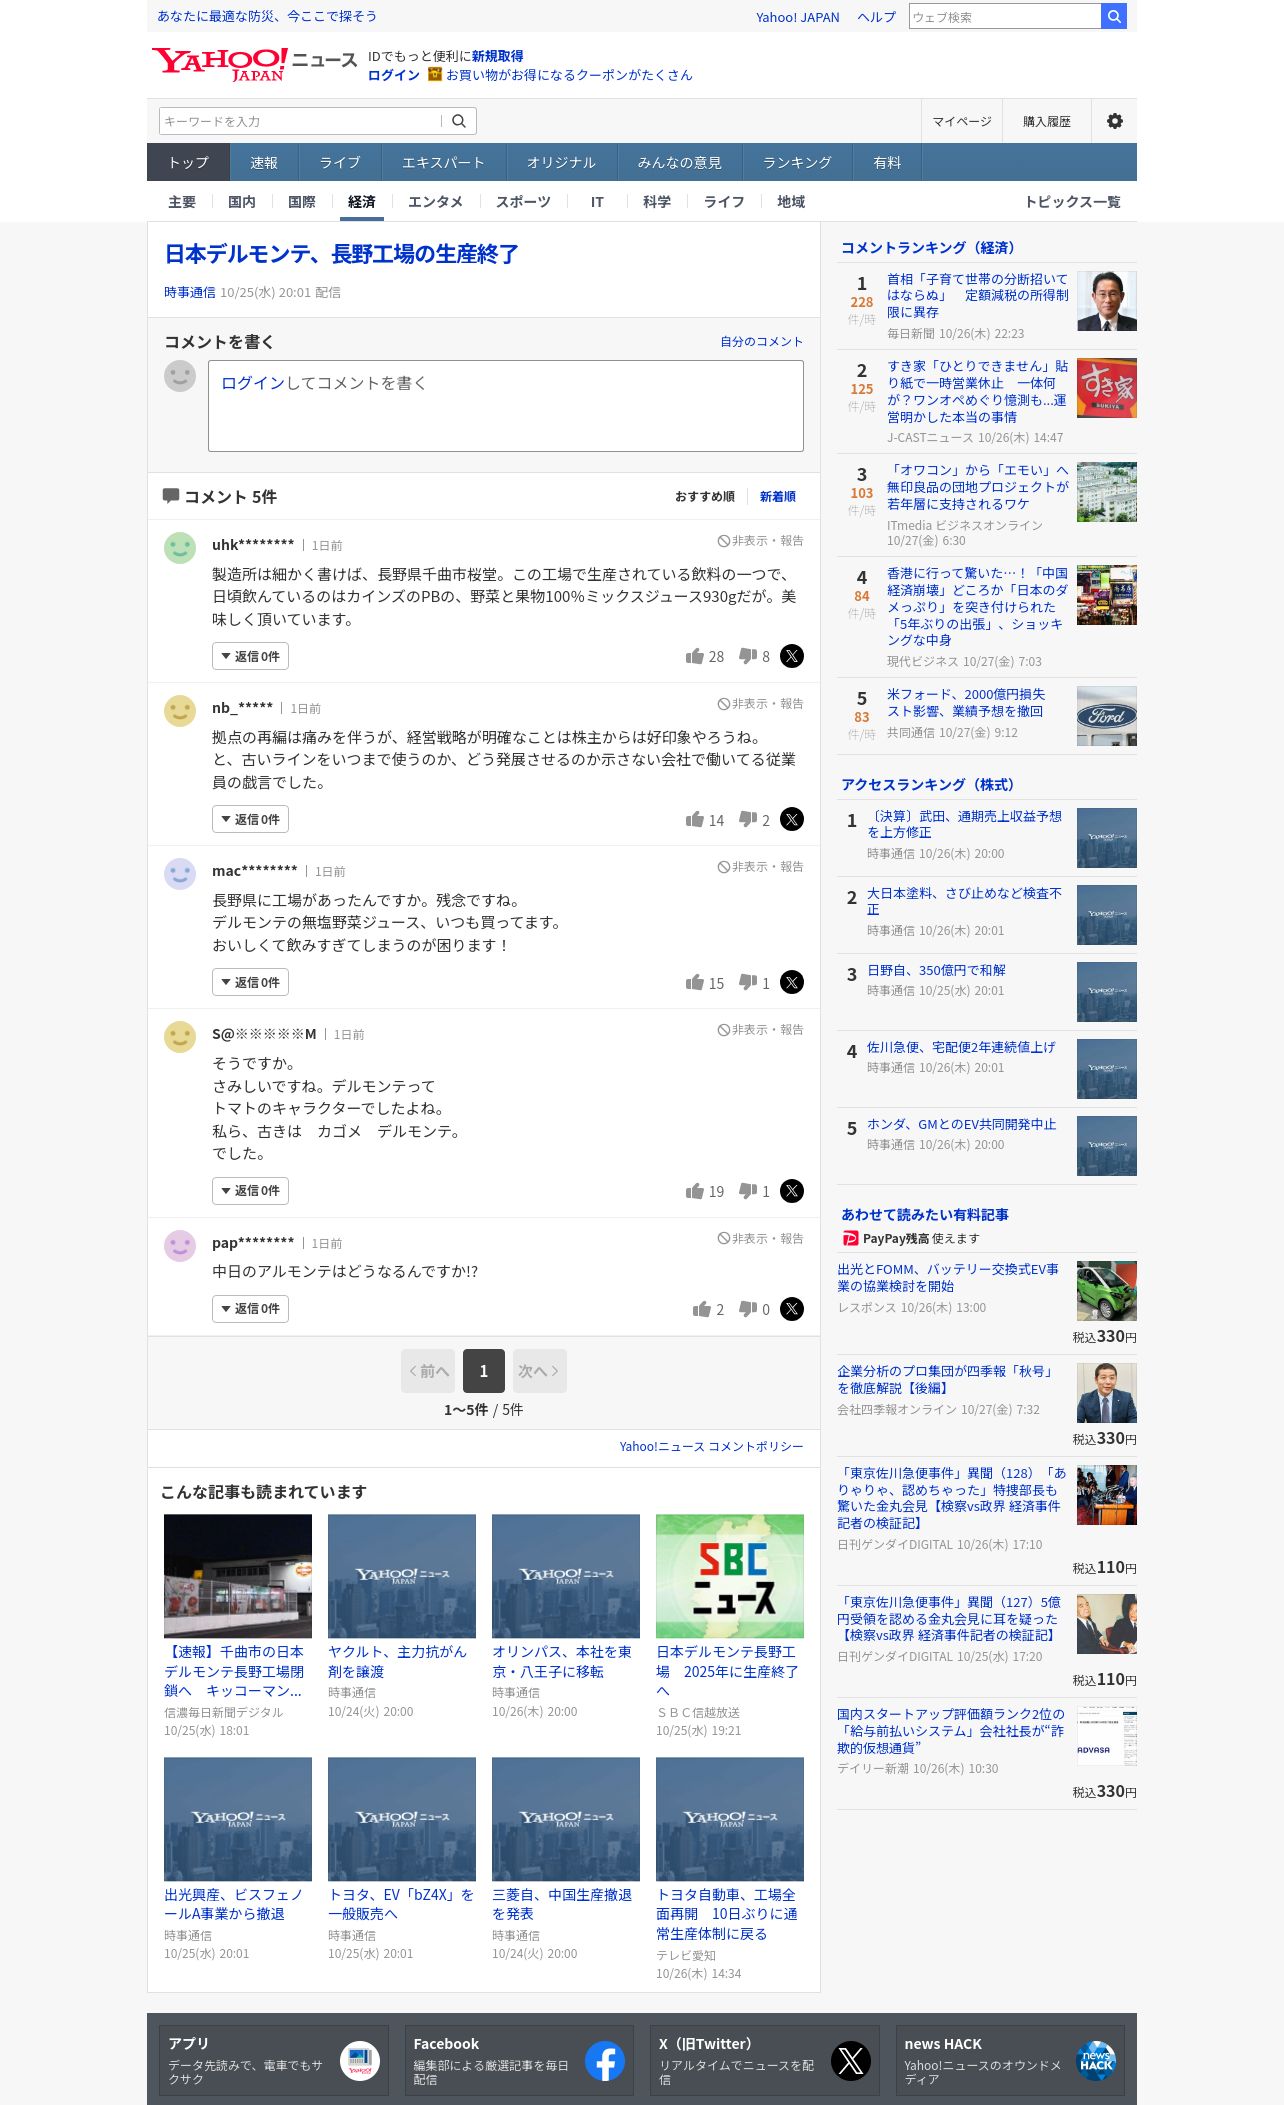Sort comments by おすすめ順
Screen dimensions: 1284x2105
click(705, 497)
